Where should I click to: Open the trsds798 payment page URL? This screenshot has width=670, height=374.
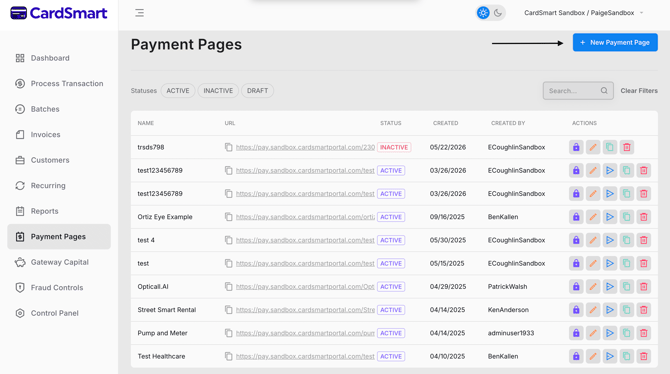[305, 147]
